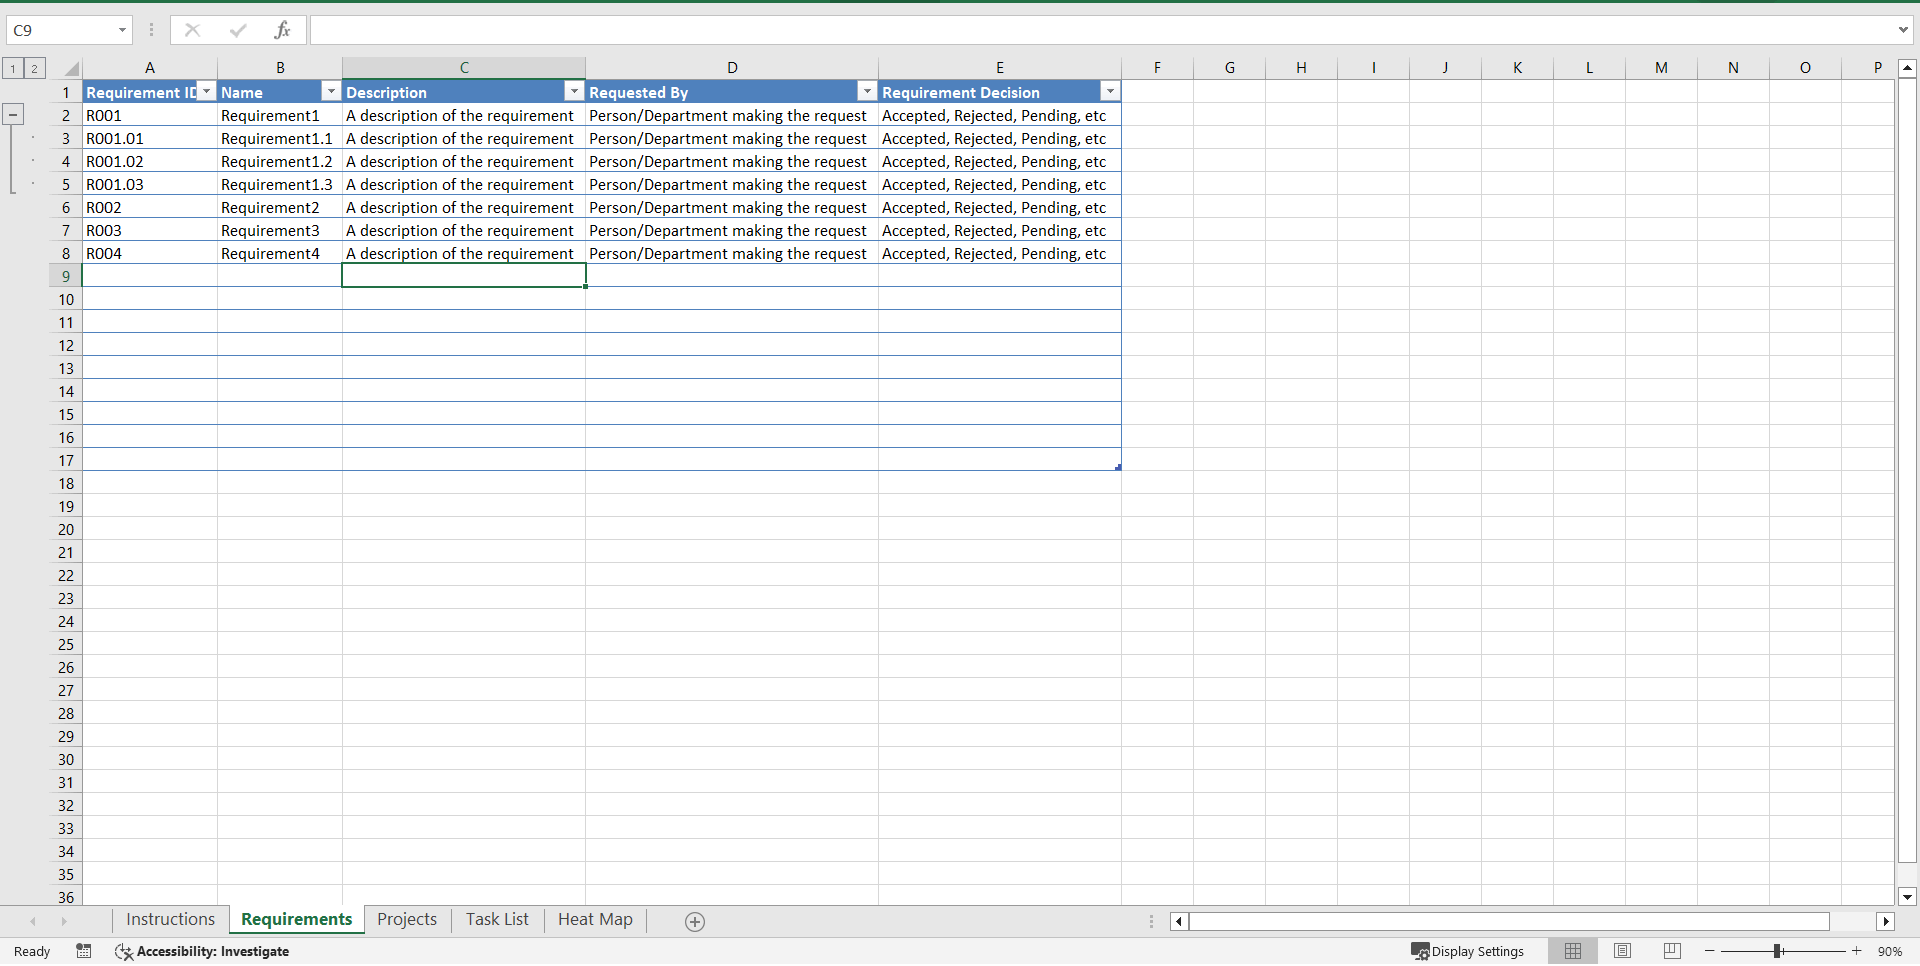Screen dimensions: 1920x966
Task: Open the Instructions sheet tab
Action: coord(170,919)
